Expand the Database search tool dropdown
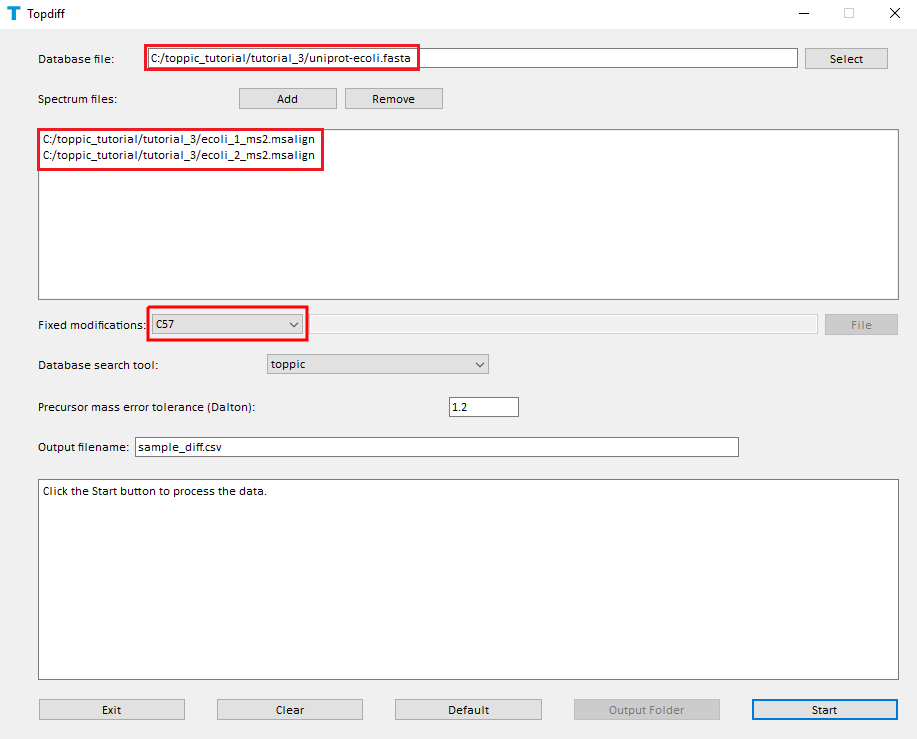 (377, 364)
